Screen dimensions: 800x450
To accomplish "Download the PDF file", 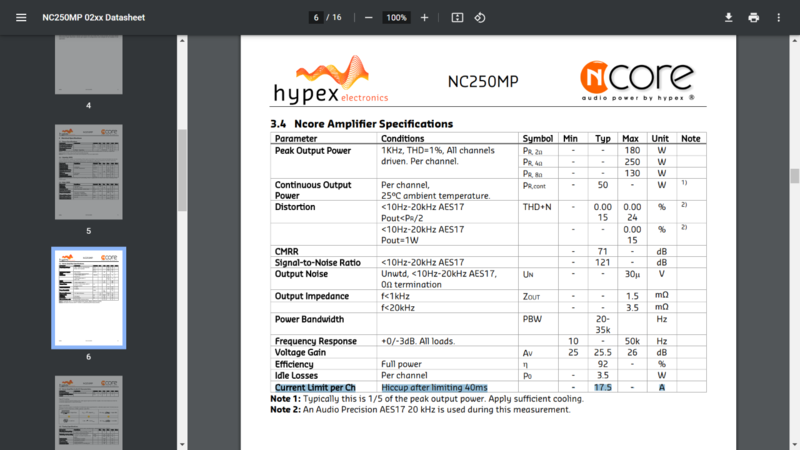I will [x=728, y=17].
